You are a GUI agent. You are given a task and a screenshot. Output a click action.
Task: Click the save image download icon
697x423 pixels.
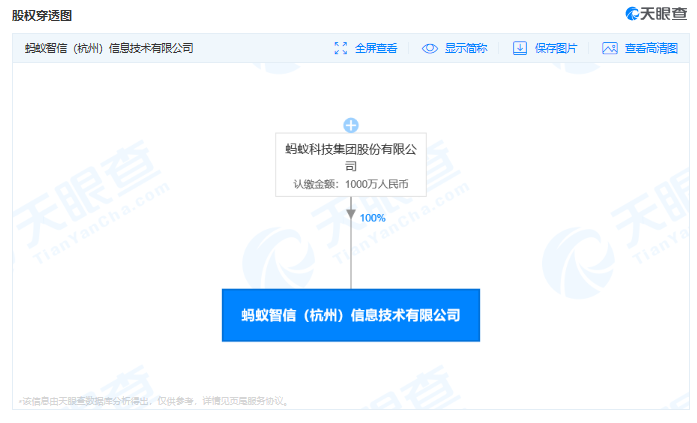click(520, 48)
